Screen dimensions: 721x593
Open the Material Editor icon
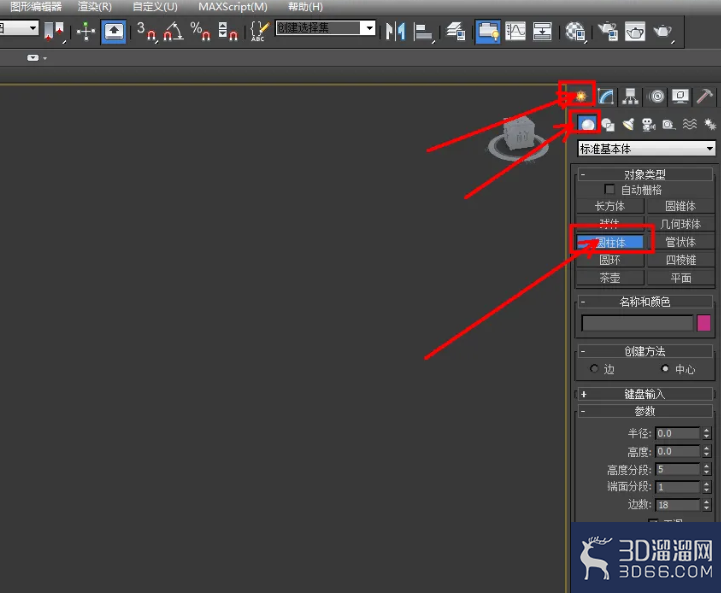[x=575, y=31]
